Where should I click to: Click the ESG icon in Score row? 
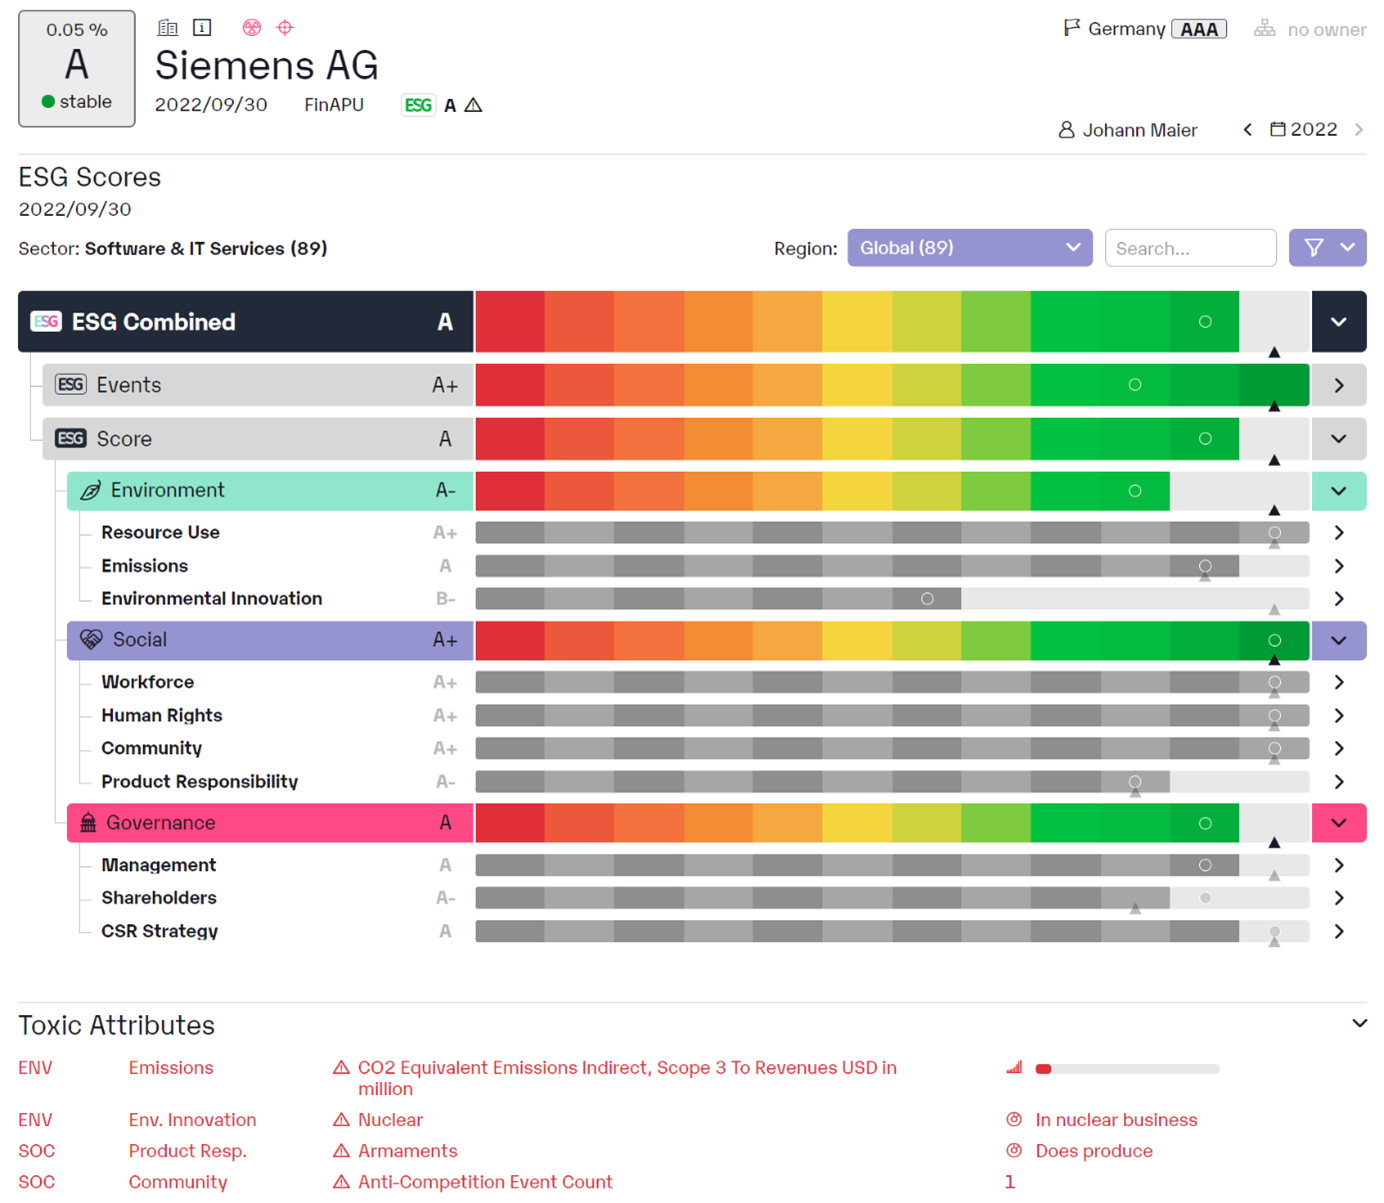point(70,438)
